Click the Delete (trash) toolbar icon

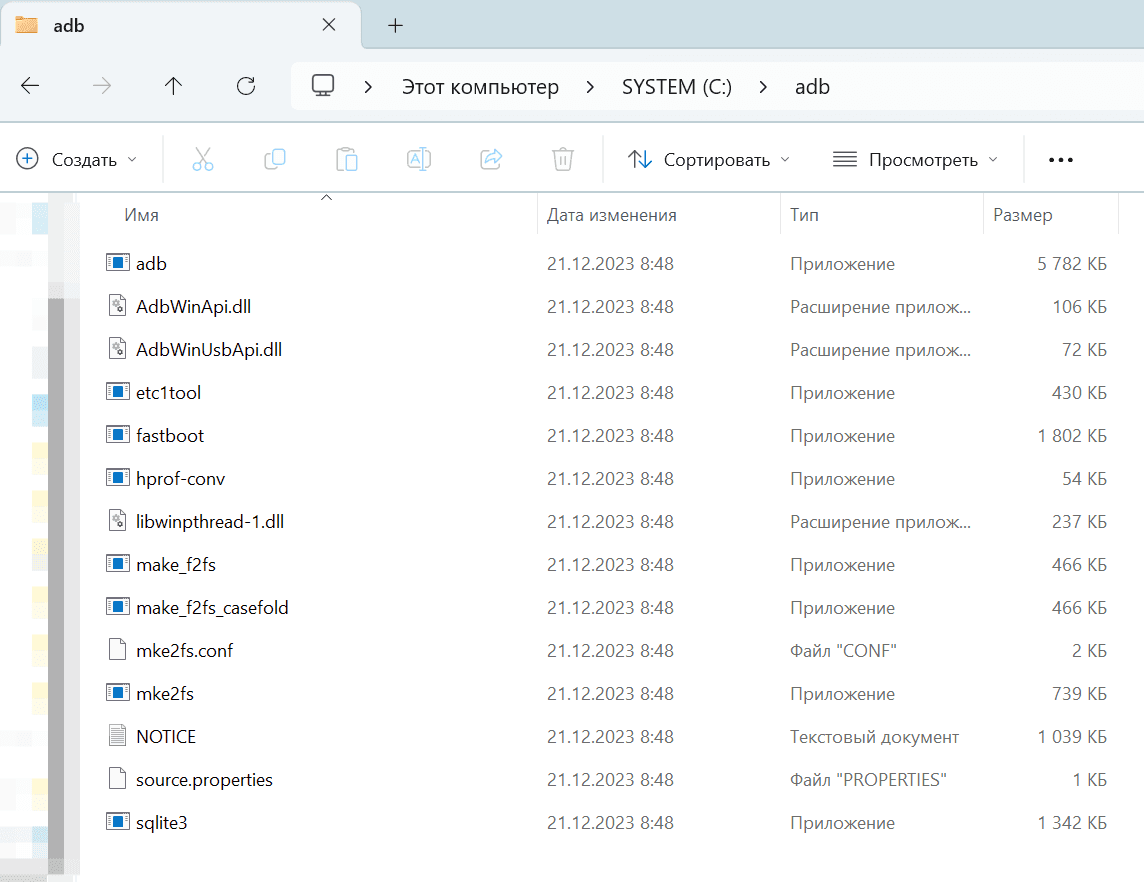click(562, 159)
